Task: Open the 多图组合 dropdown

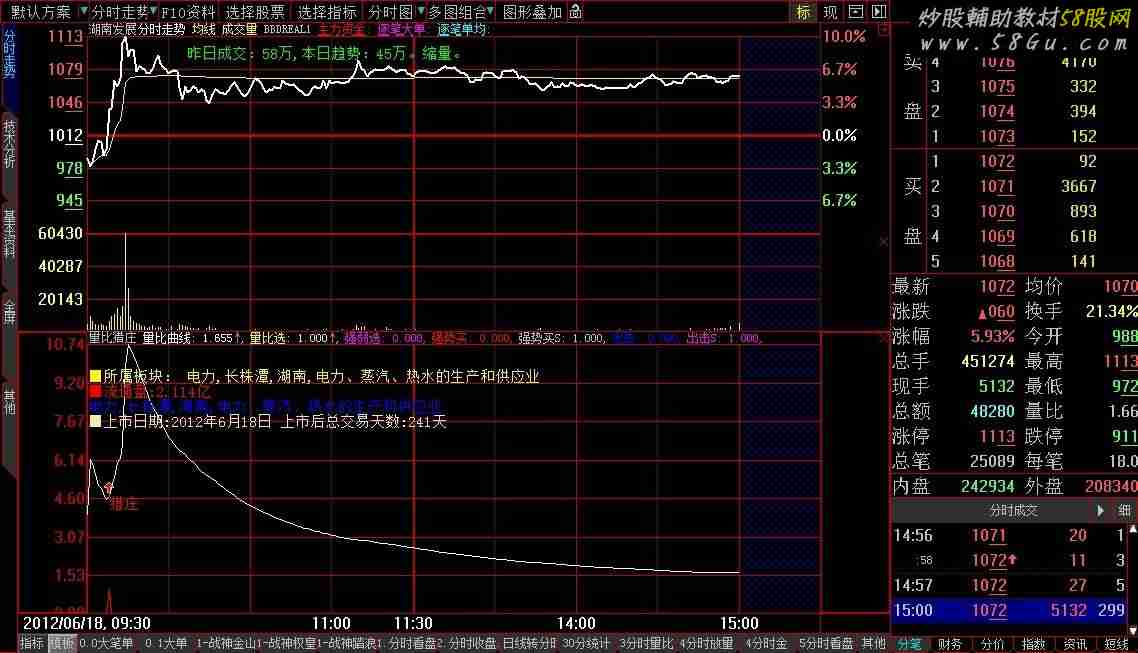Action: pos(461,12)
